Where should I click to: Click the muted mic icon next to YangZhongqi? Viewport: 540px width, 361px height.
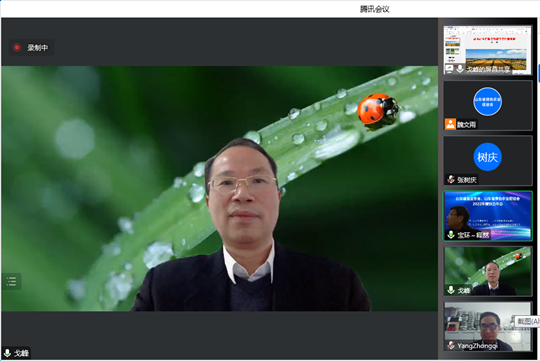tap(451, 345)
